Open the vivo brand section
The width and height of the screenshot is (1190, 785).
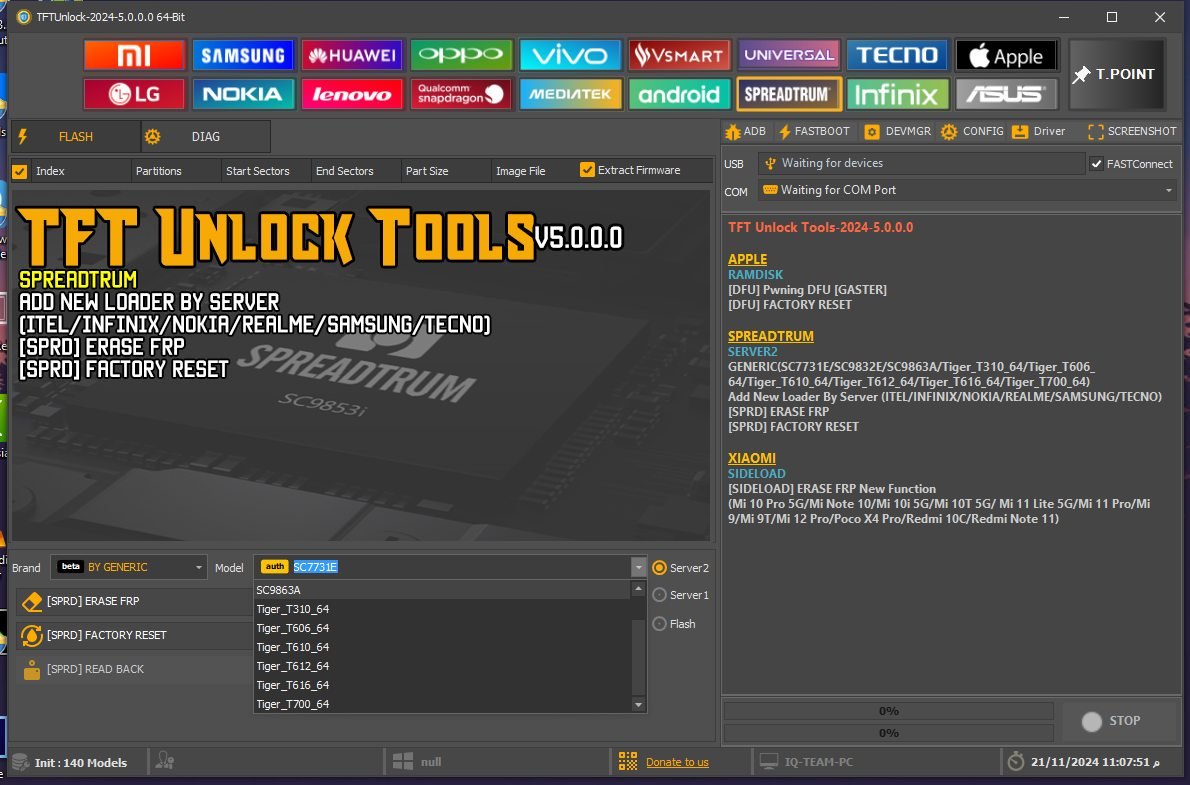[x=571, y=55]
